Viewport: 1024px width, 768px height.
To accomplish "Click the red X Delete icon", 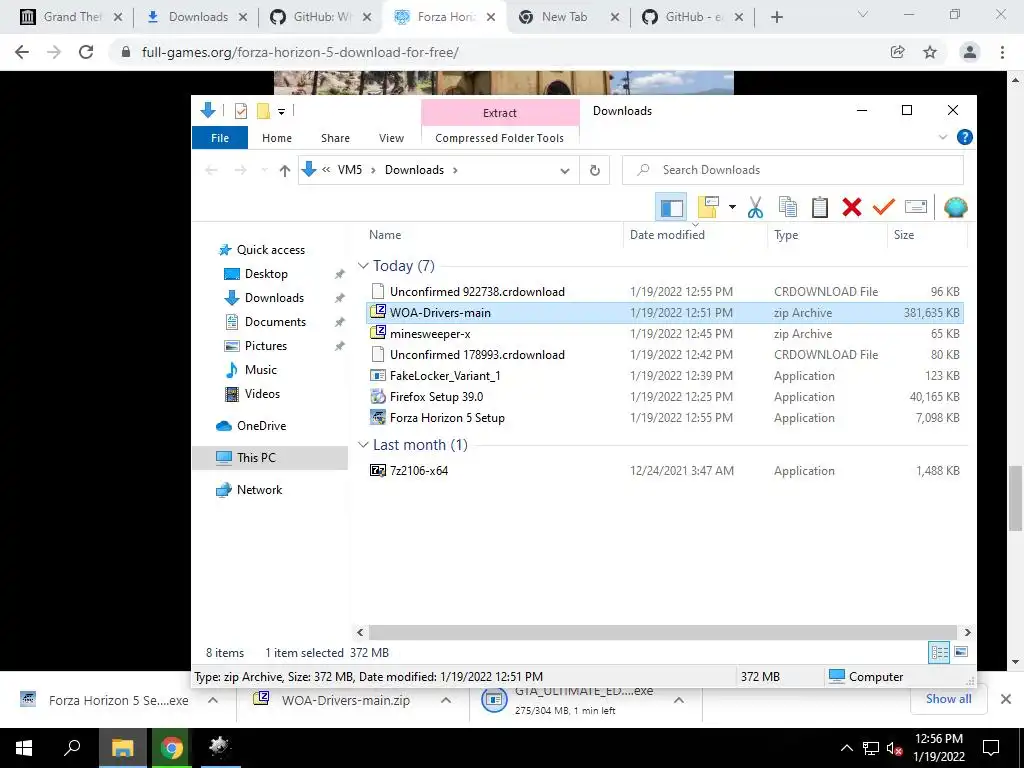I will [x=852, y=208].
